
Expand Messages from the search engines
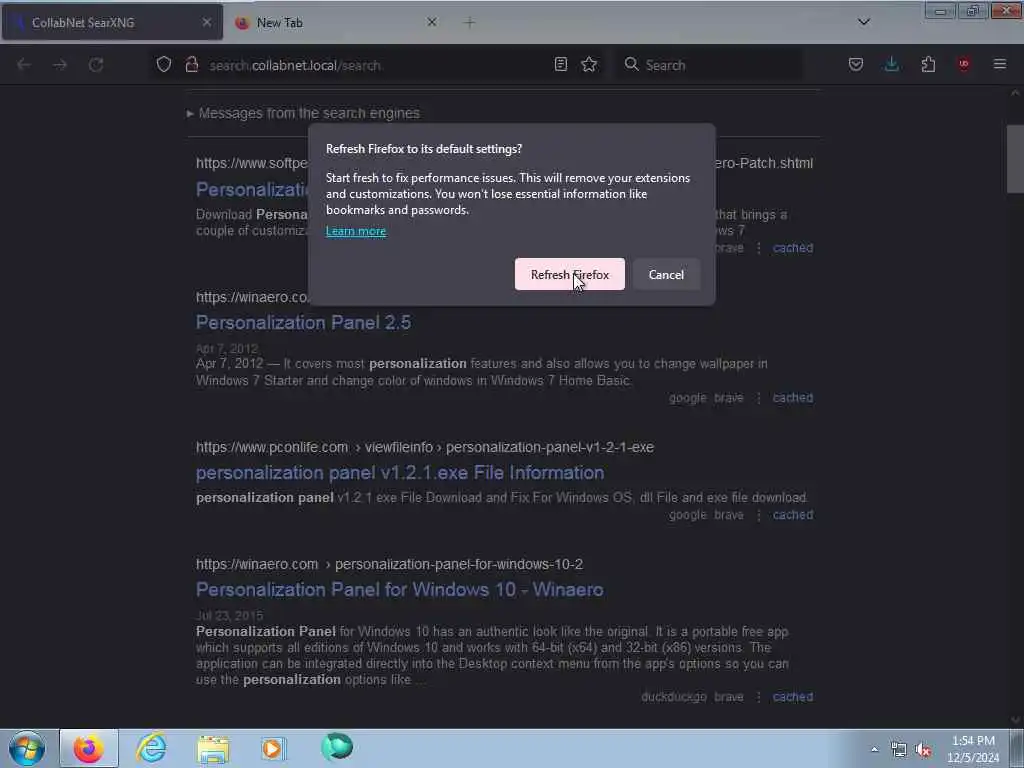coord(303,113)
